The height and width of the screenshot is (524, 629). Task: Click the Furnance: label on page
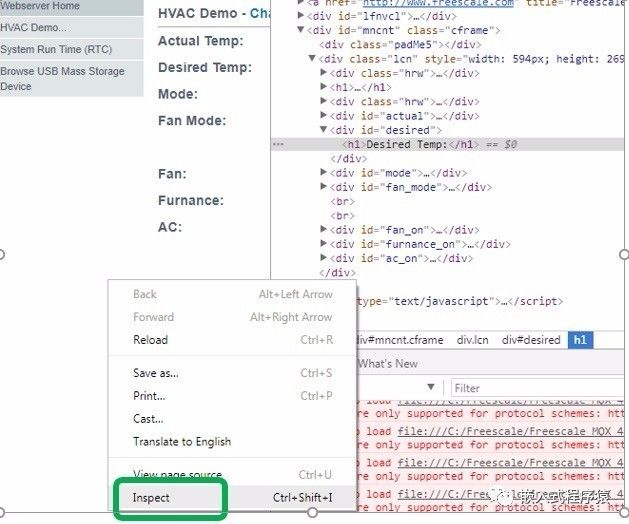coord(191,200)
